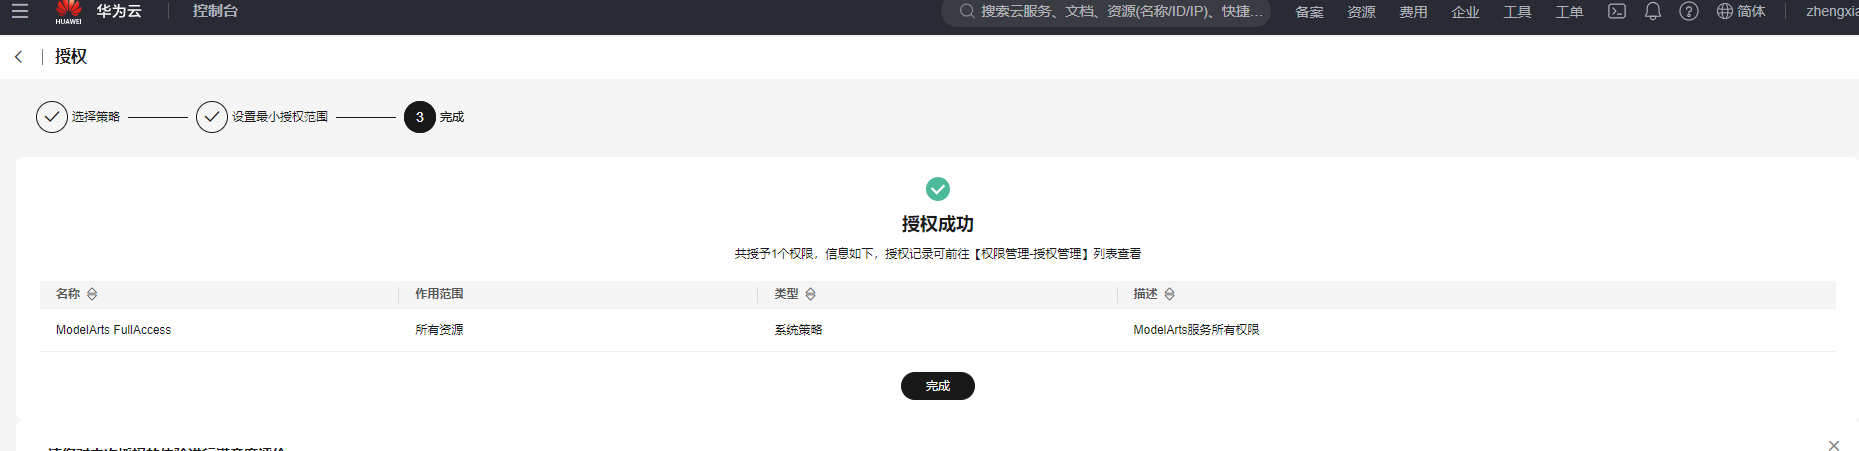Open the 企业 menu

coord(1465,12)
